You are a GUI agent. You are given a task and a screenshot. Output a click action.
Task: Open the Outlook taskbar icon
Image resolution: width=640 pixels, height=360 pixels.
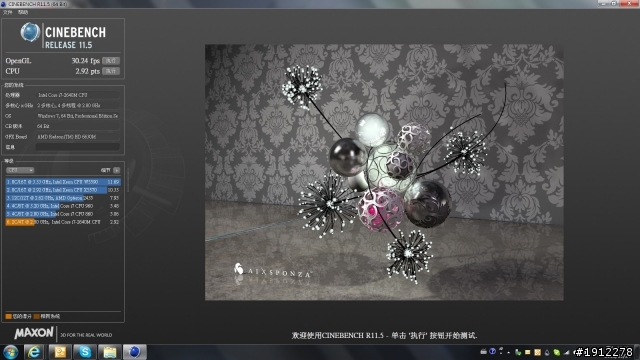tap(60, 352)
